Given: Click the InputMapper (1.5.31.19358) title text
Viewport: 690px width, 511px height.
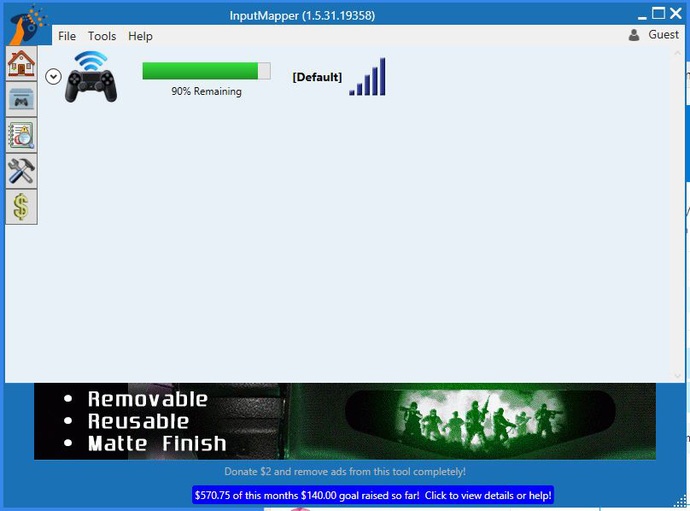Looking at the screenshot, I should click(x=302, y=16).
